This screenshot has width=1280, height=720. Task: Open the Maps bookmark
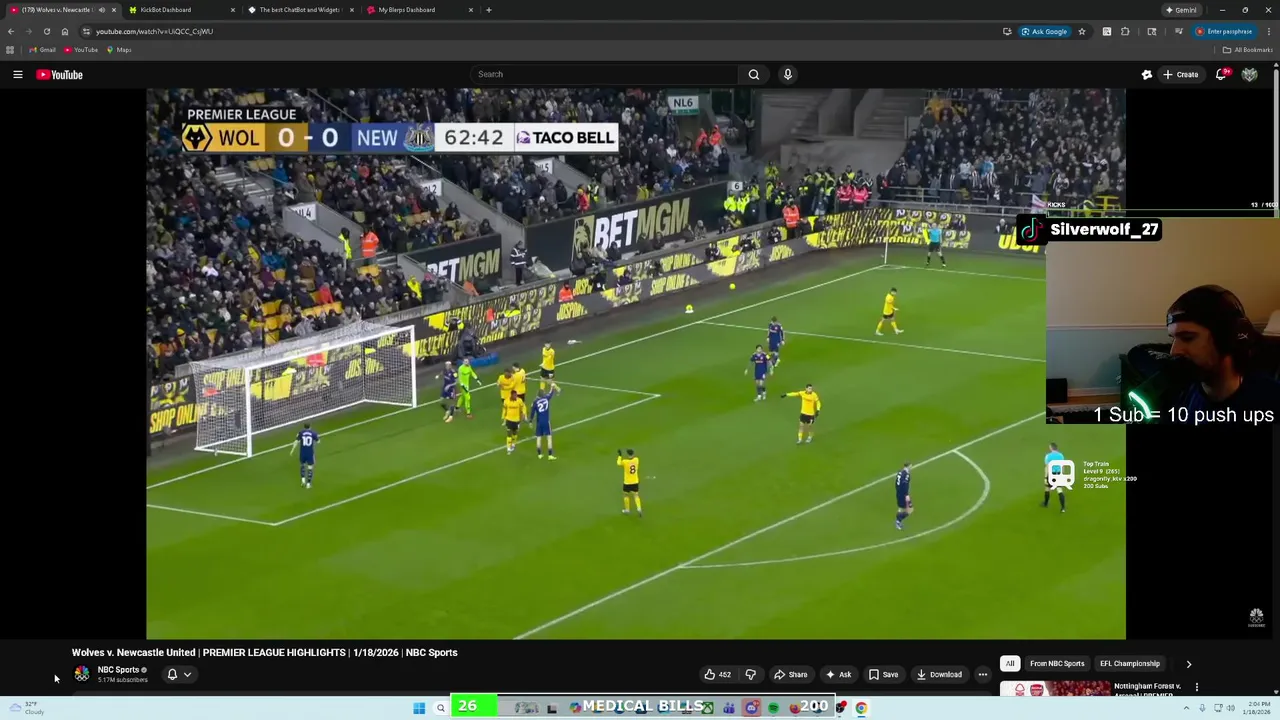tap(120, 50)
